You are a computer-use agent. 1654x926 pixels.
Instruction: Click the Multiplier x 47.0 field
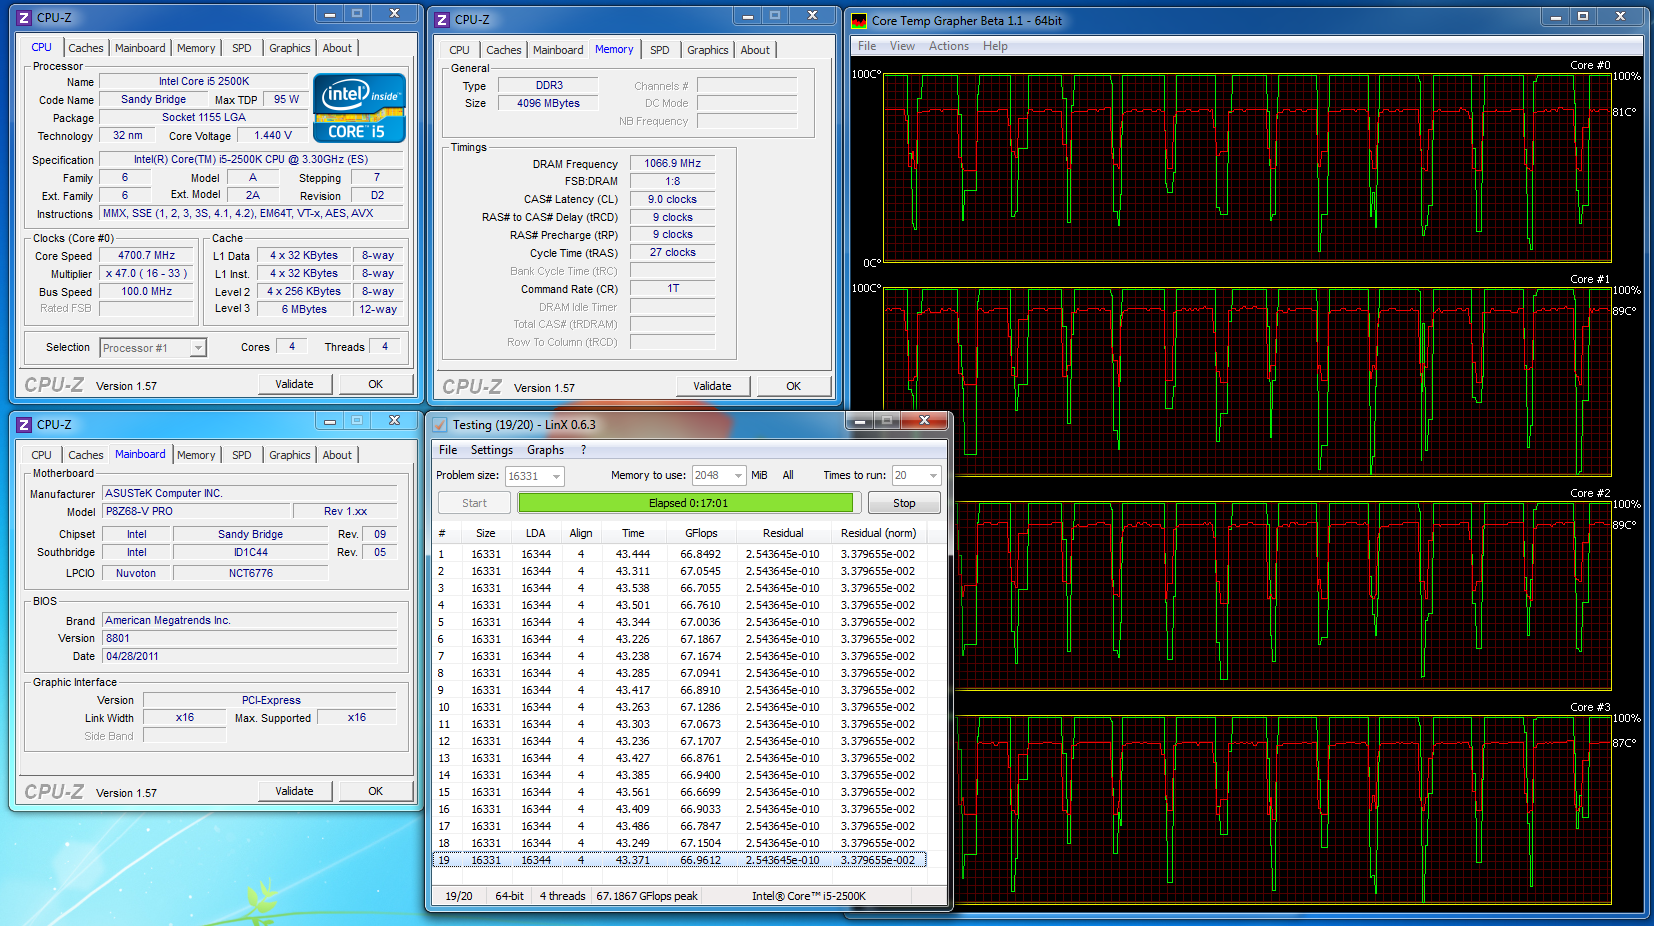[x=146, y=273]
